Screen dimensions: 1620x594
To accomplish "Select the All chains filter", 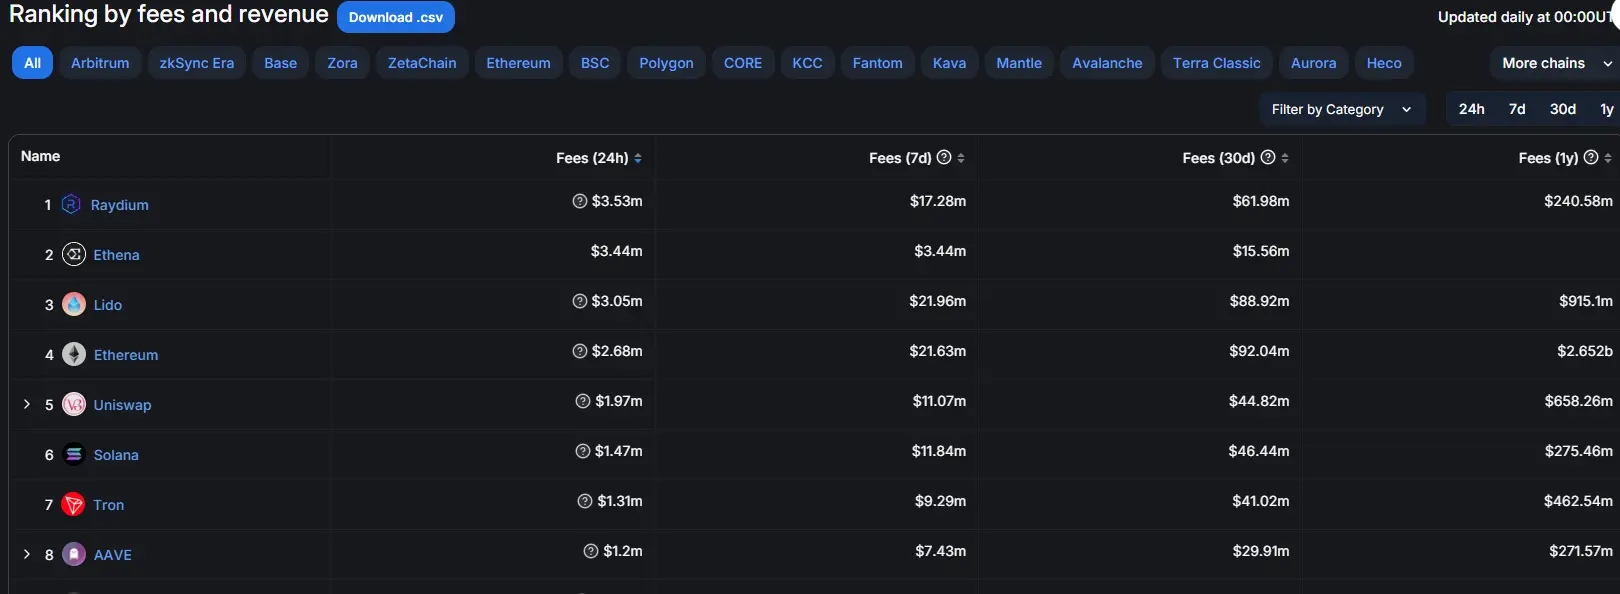I will 32,63.
